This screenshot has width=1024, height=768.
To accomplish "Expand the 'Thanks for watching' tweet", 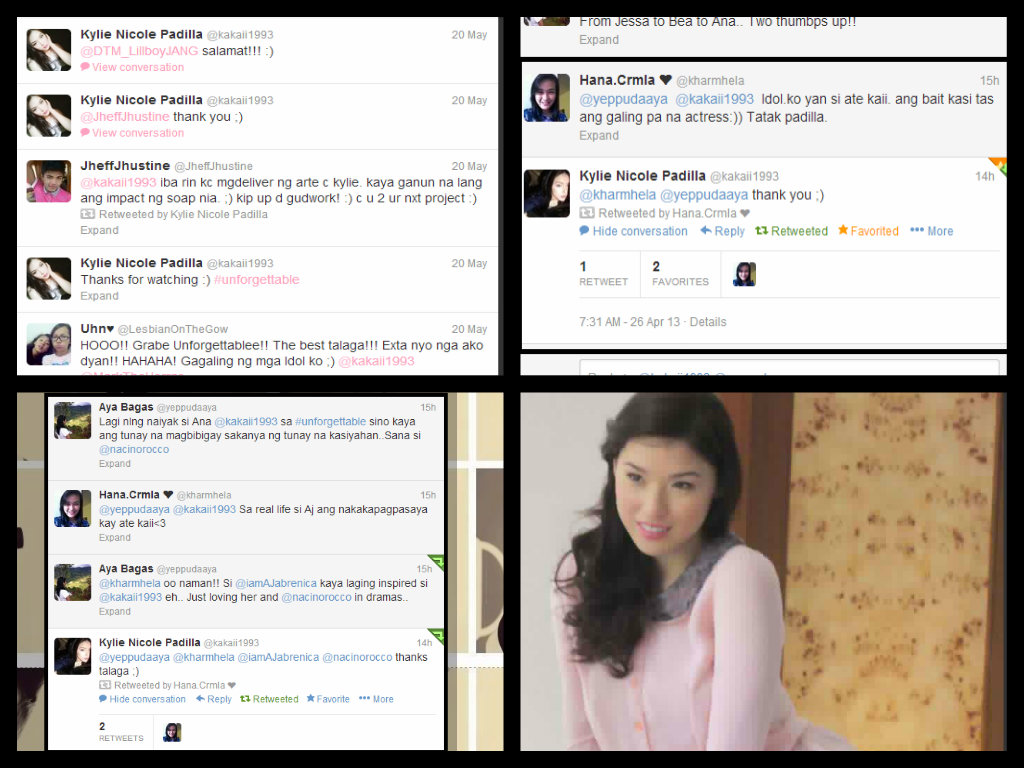I will [99, 296].
